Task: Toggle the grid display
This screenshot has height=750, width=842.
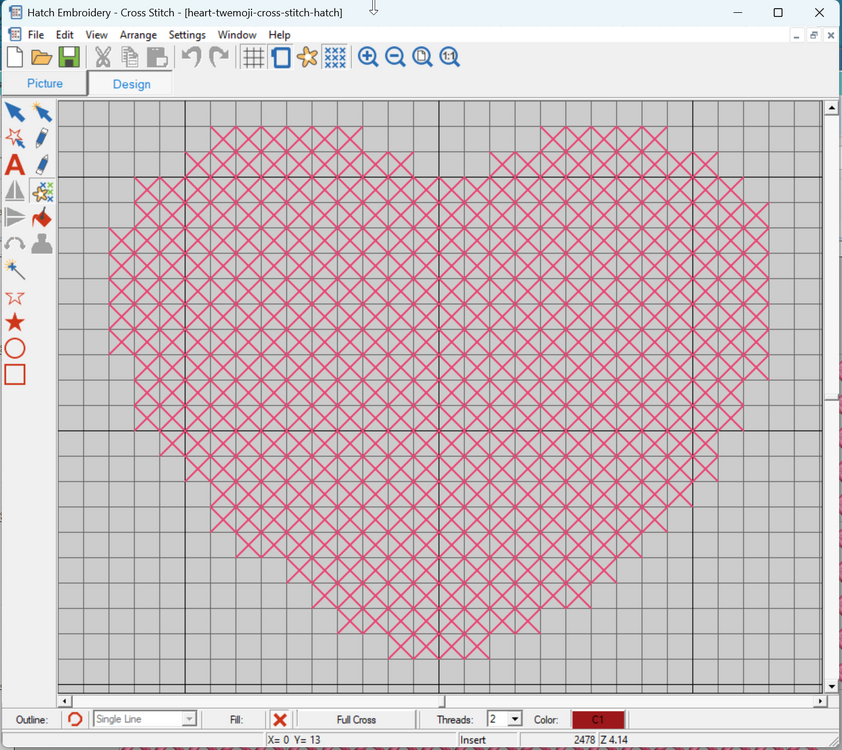Action: [x=253, y=57]
